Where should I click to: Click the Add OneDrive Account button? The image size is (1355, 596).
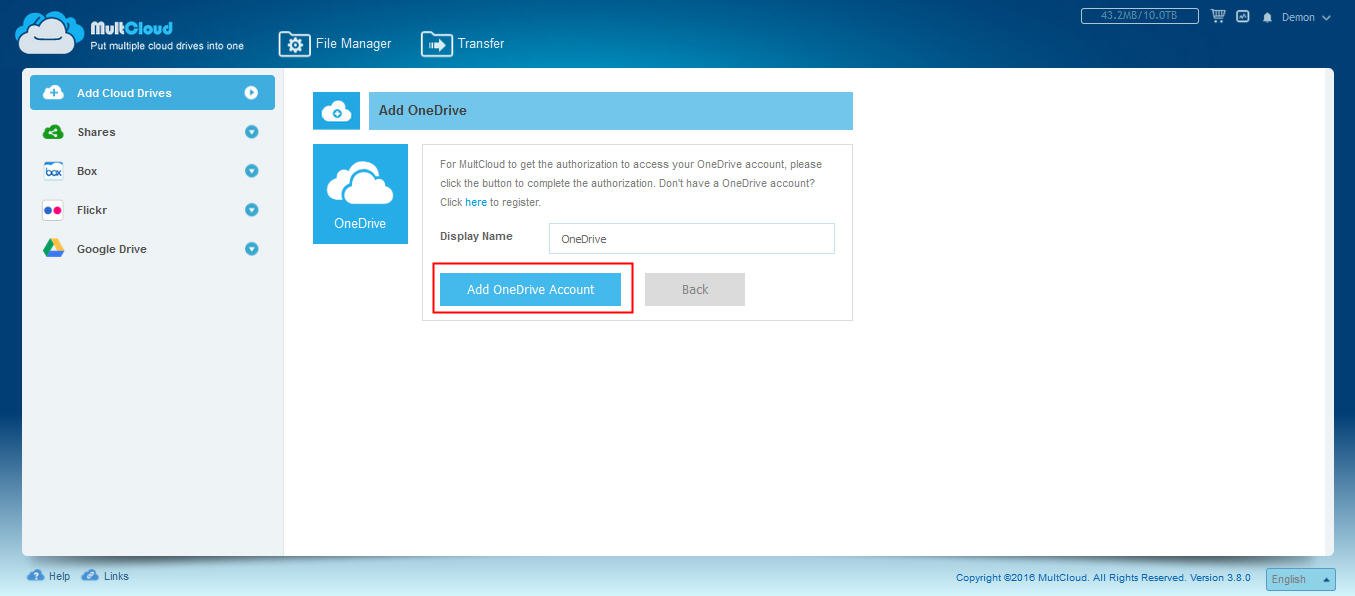pos(531,289)
